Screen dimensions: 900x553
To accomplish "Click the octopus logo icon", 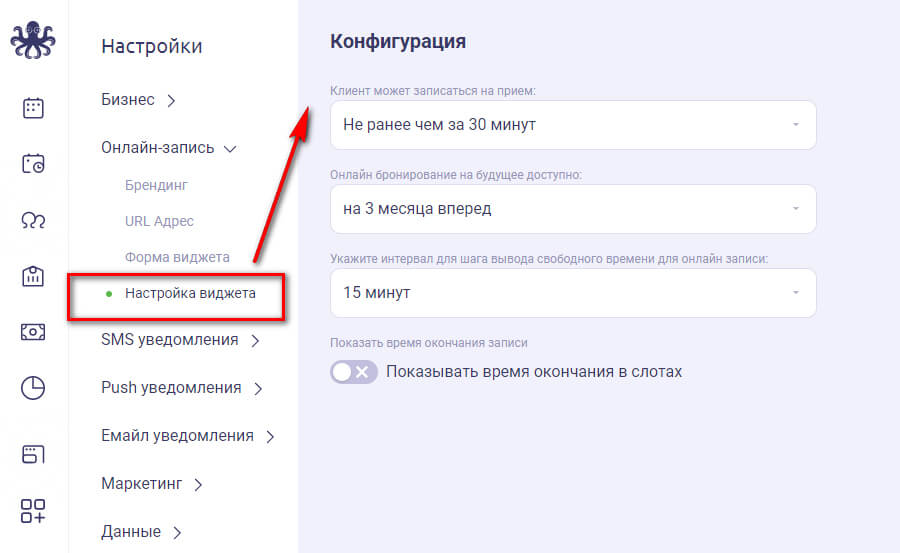I will tap(33, 40).
